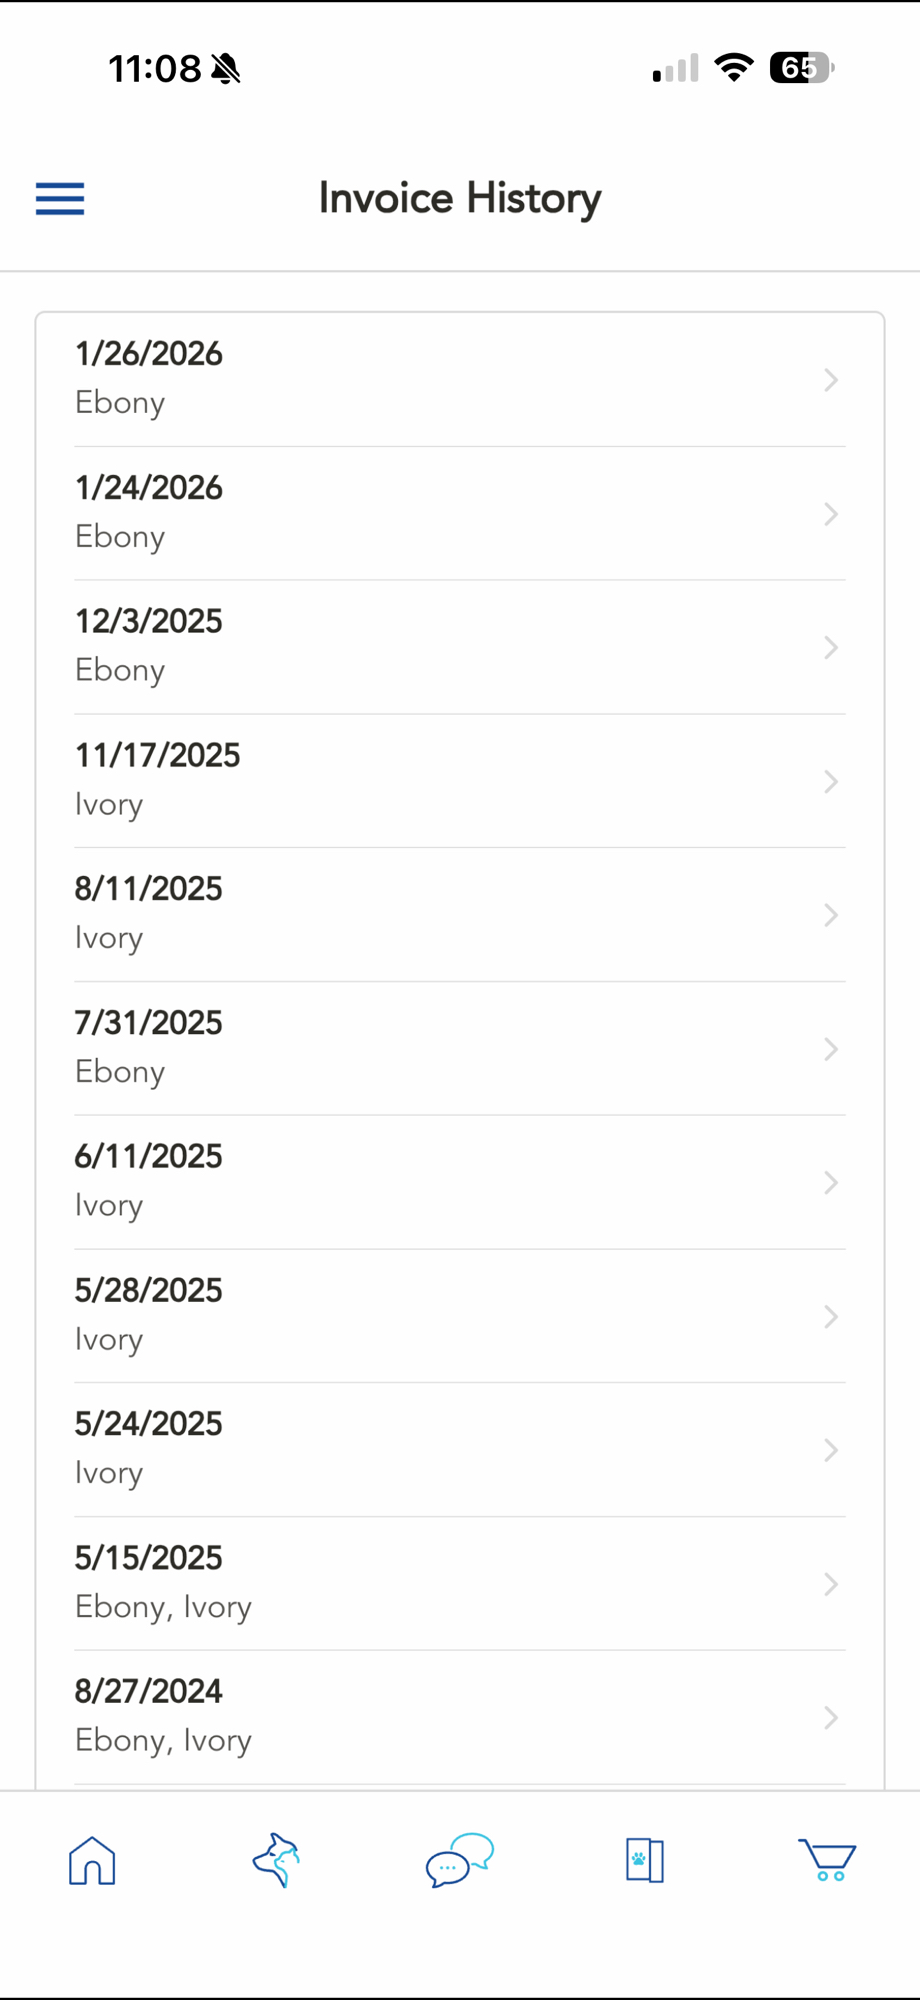The width and height of the screenshot is (920, 2000).
Task: Go to the Home tab
Action: click(92, 1861)
